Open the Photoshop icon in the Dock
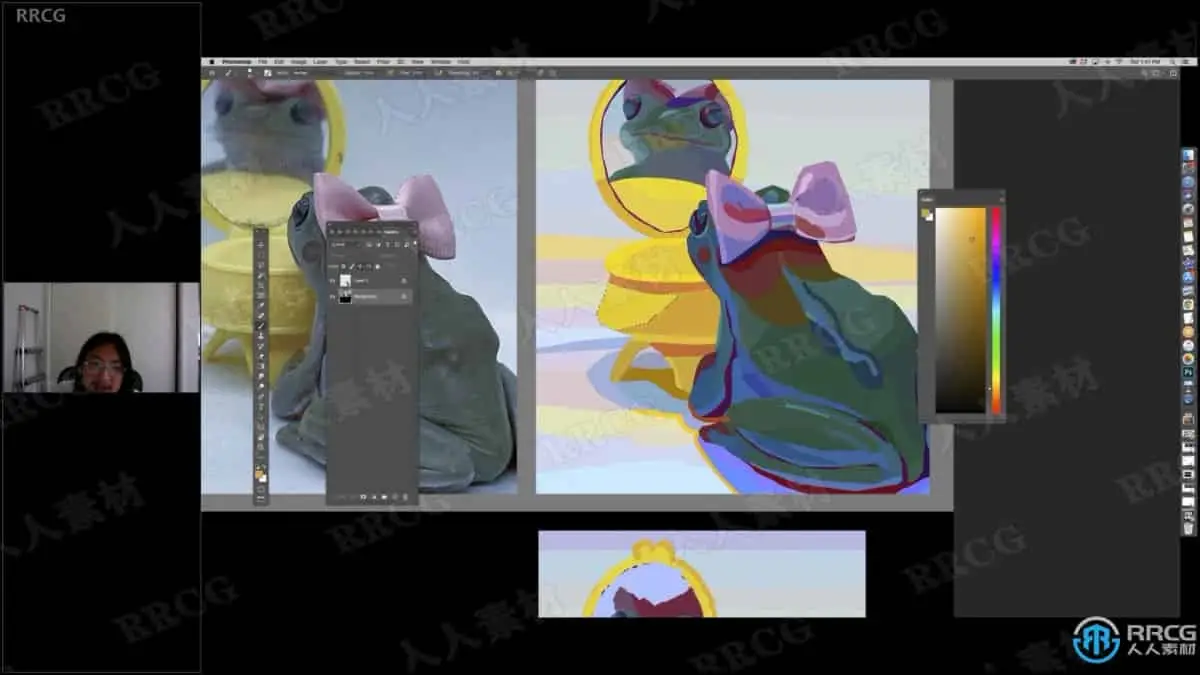This screenshot has height=675, width=1200. 1188,372
